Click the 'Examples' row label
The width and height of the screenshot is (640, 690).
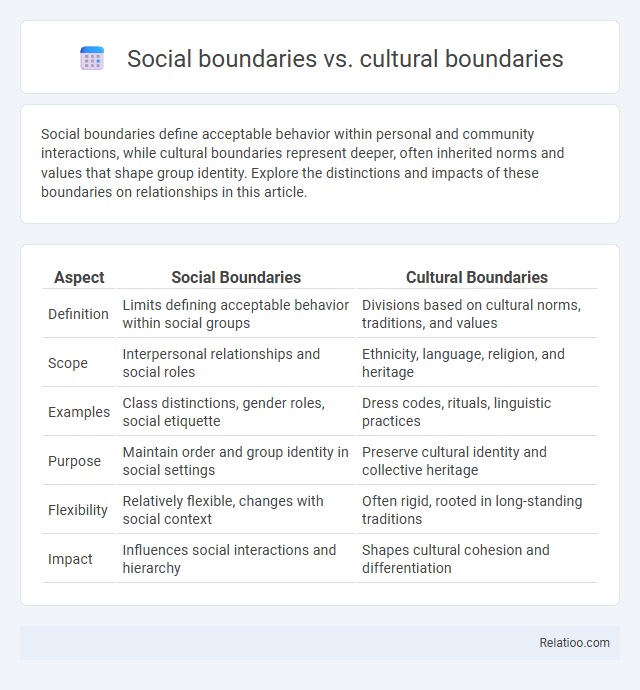coord(79,412)
